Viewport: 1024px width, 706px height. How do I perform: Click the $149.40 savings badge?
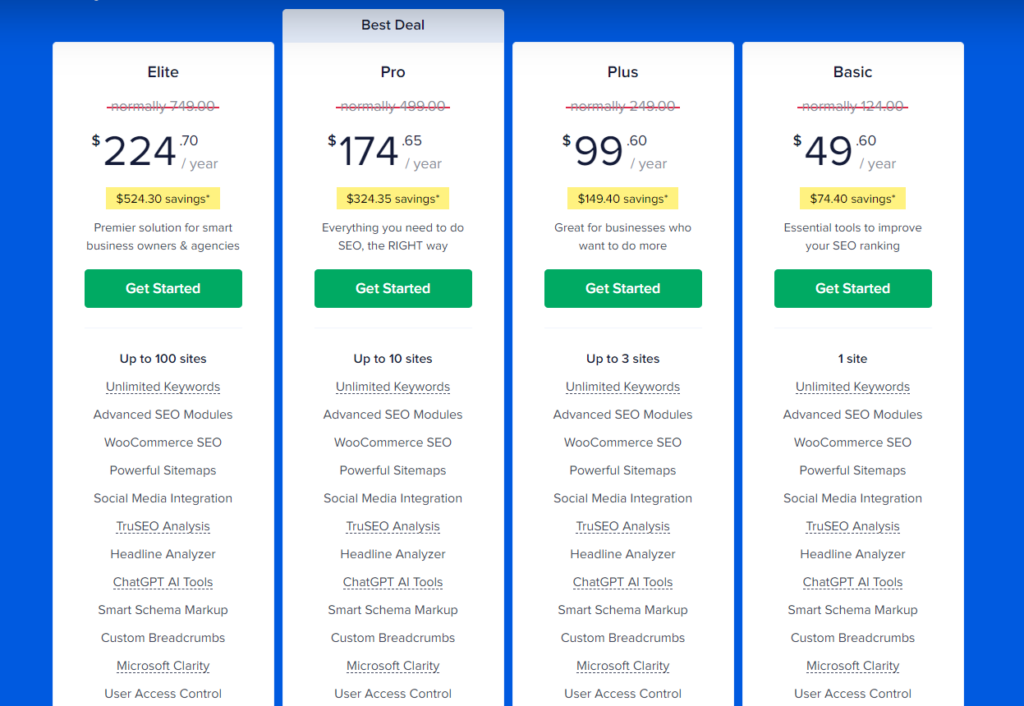622,198
